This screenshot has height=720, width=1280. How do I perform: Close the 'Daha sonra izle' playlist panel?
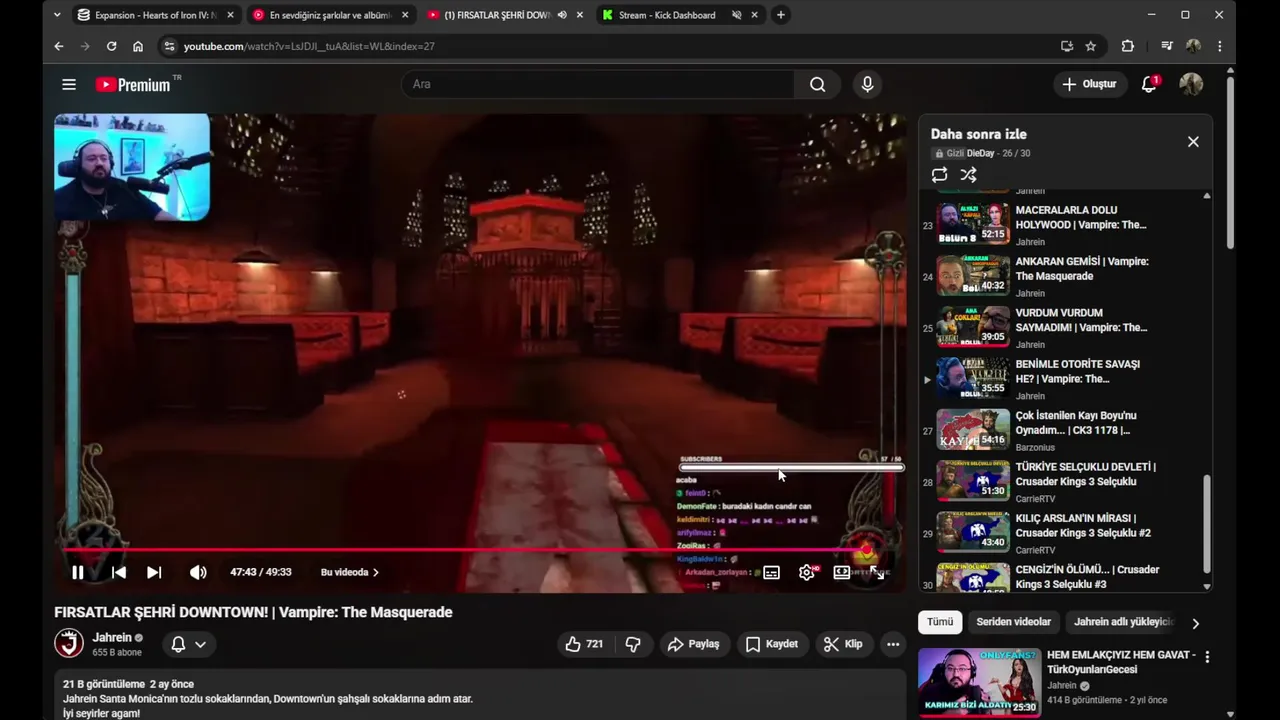[1193, 142]
